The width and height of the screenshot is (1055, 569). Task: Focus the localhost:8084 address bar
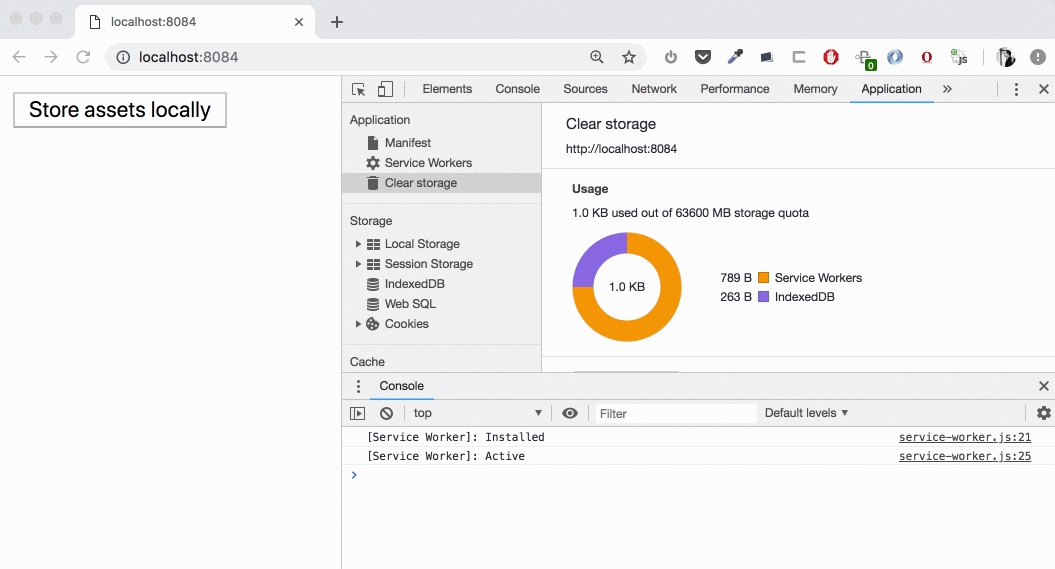375,57
